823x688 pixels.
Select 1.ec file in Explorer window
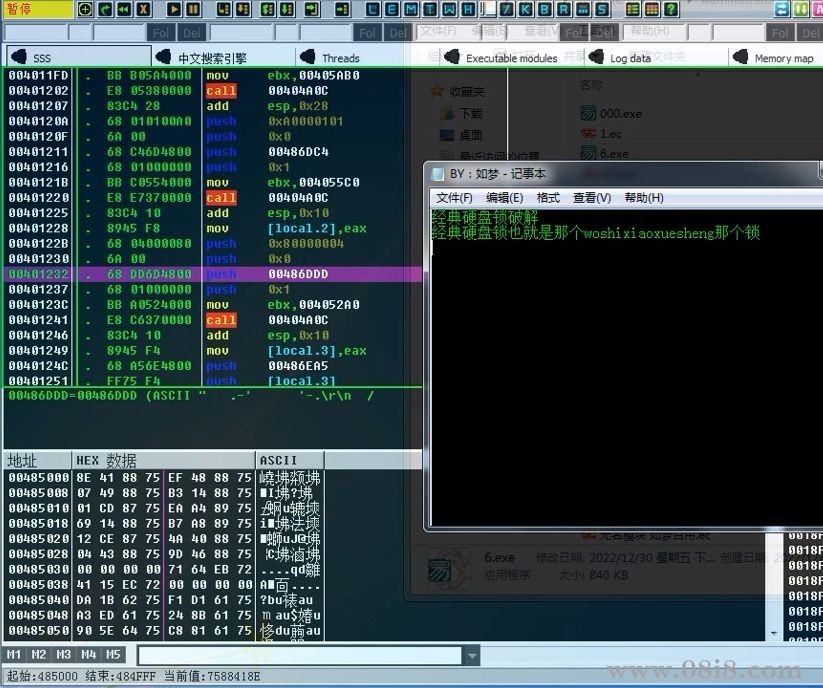point(602,134)
